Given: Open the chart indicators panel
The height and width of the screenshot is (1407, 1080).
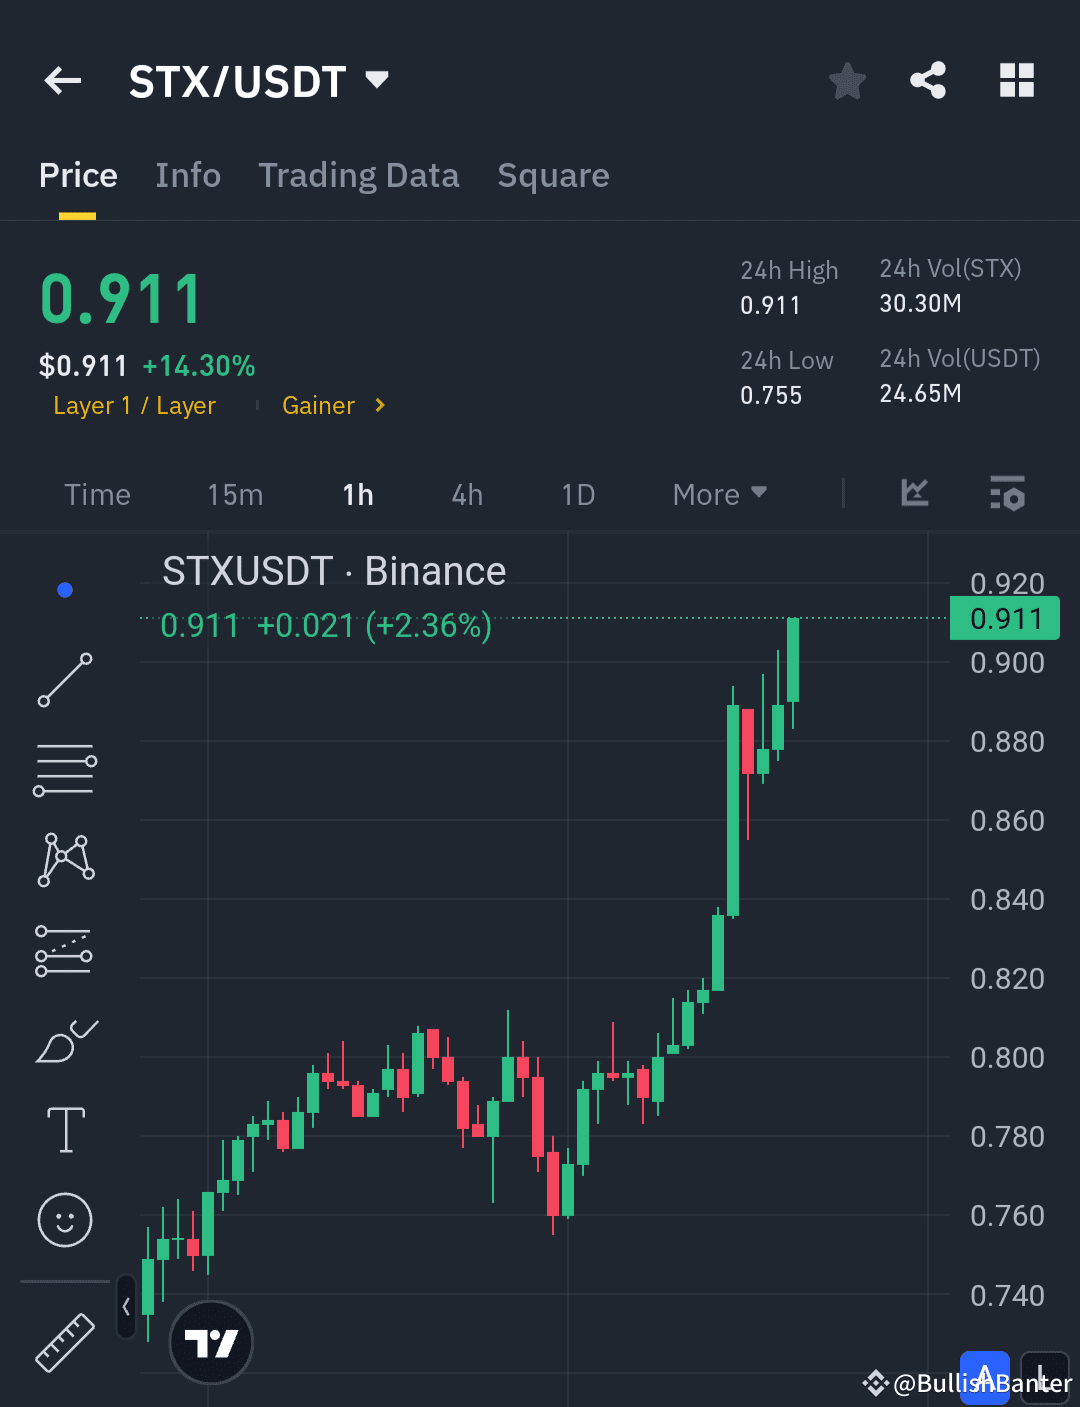Looking at the screenshot, I should pos(1007,493).
